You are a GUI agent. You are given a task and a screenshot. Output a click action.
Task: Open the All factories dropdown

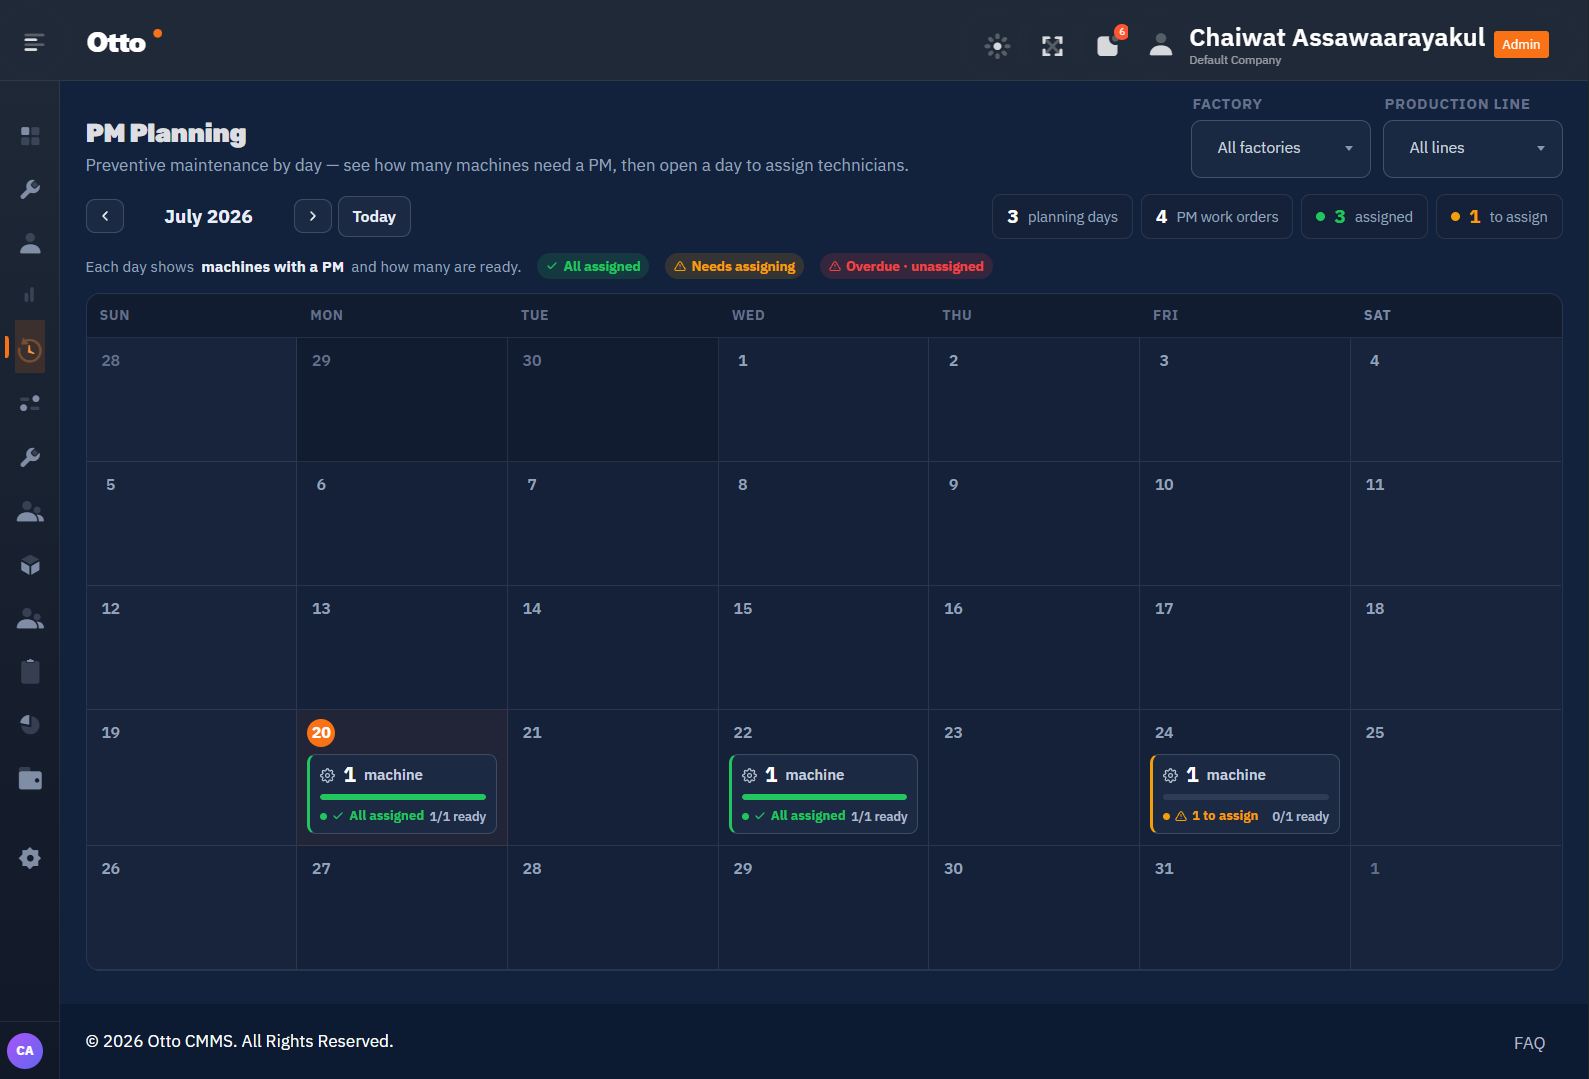1280,148
